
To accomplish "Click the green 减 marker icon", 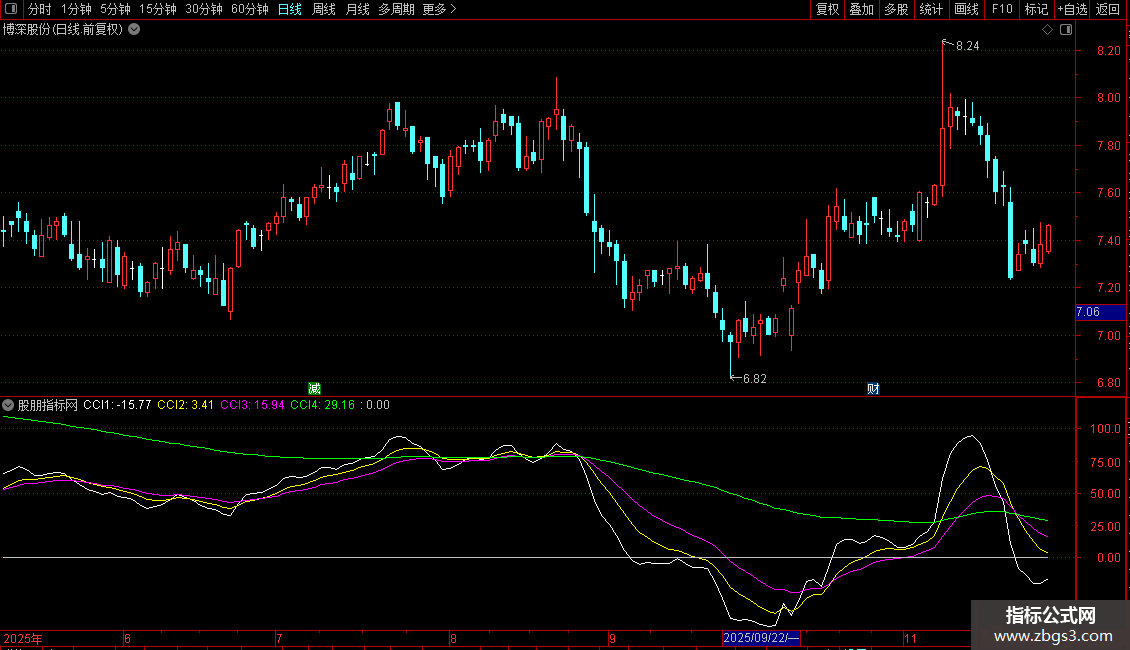I will (314, 388).
